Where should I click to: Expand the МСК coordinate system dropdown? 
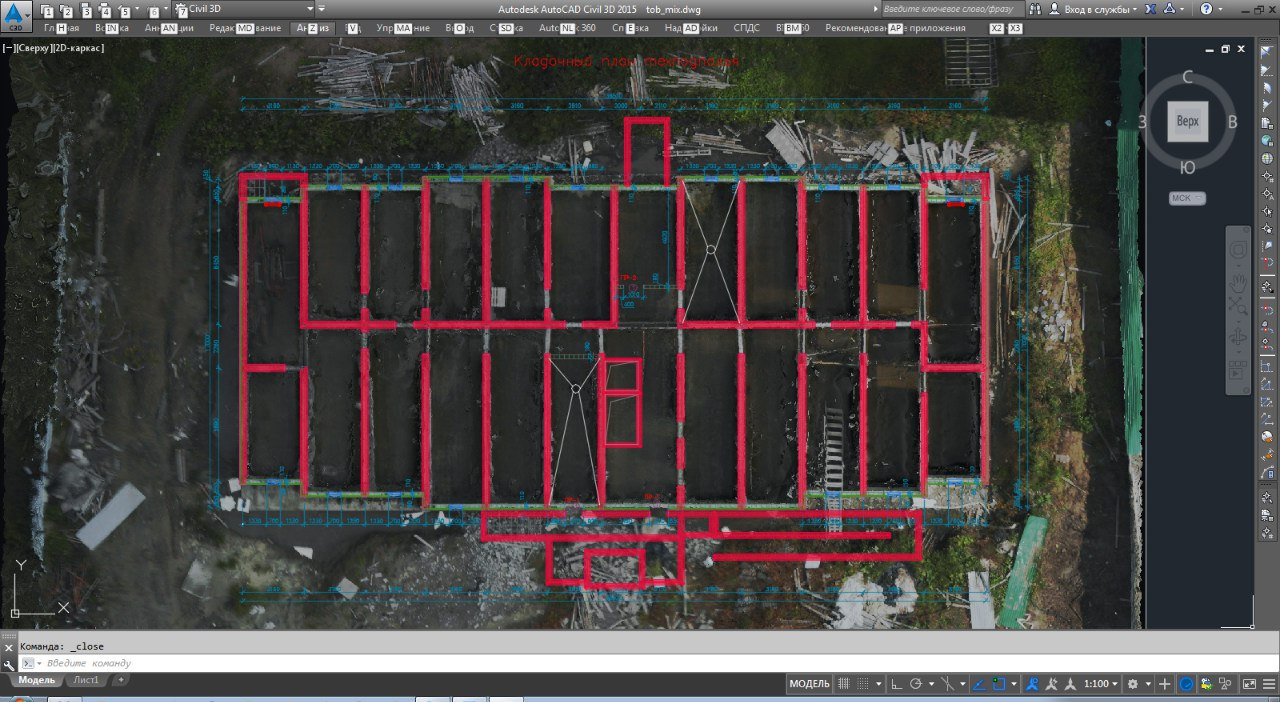pyautogui.click(x=1187, y=198)
